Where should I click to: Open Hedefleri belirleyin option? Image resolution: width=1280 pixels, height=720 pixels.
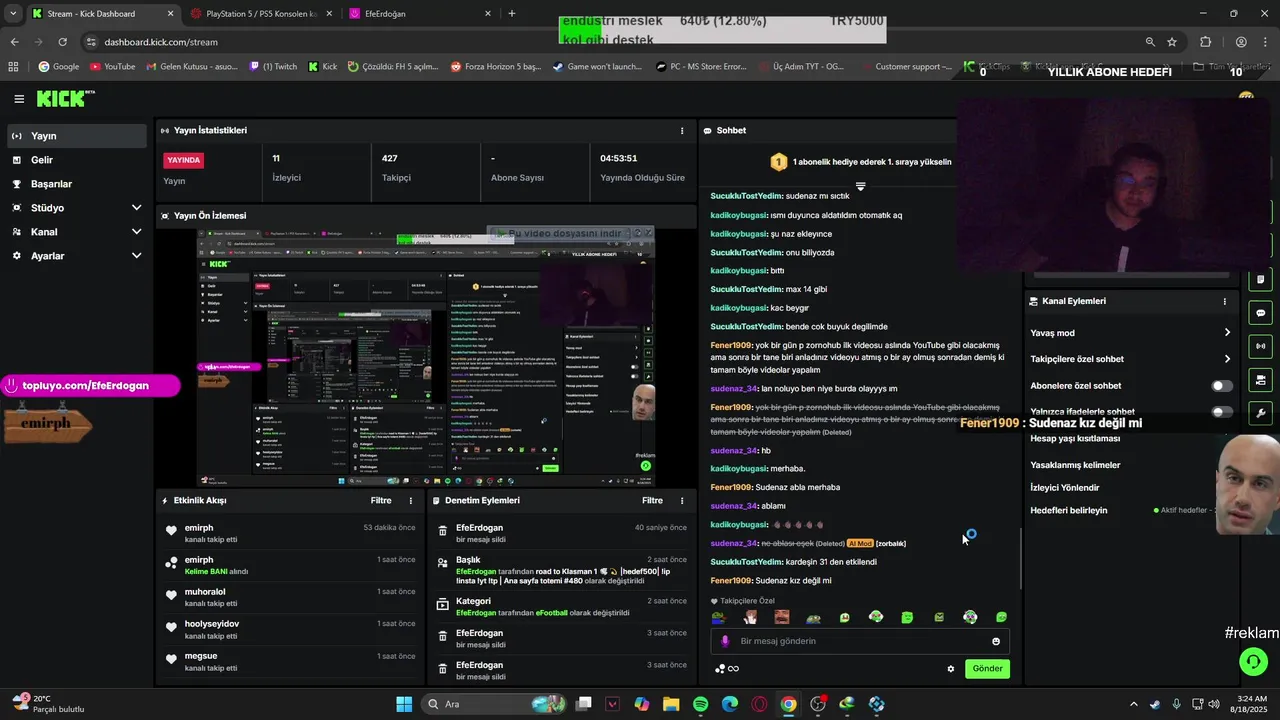(x=1069, y=511)
